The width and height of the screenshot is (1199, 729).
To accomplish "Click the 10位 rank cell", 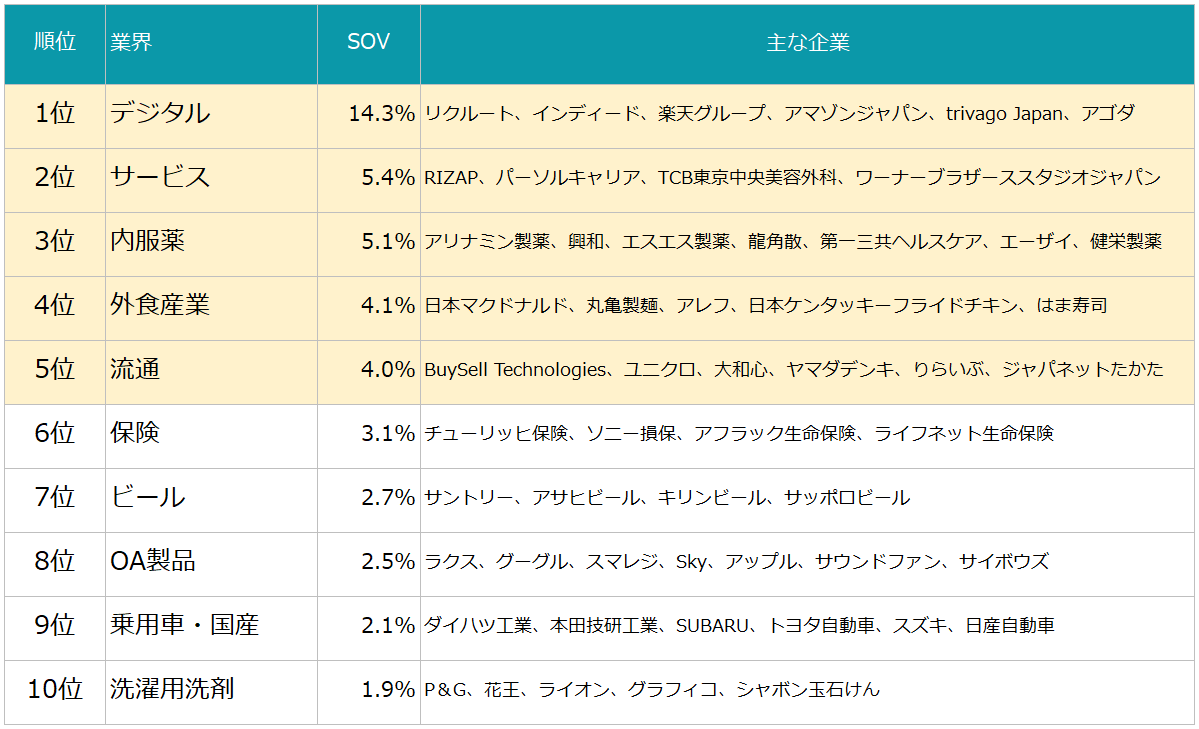I will [55, 692].
